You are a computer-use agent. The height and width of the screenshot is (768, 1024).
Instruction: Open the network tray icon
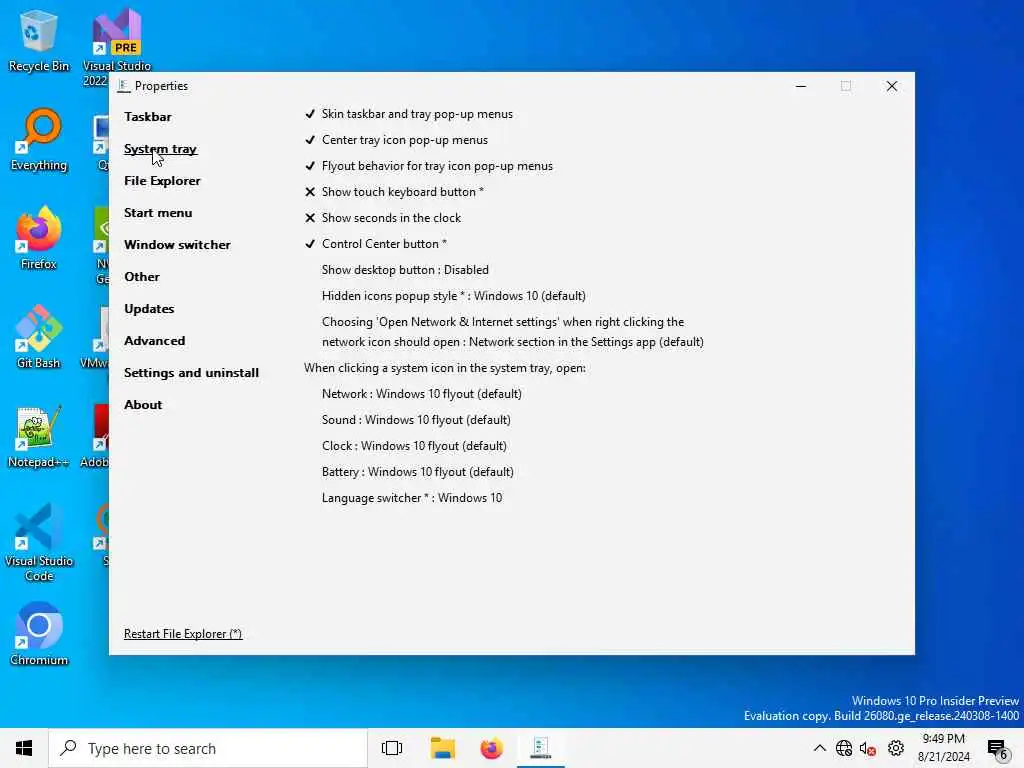844,748
